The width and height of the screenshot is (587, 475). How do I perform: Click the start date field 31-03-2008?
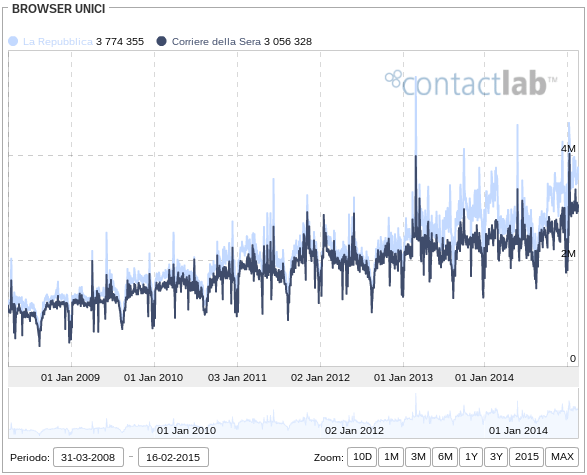click(88, 457)
